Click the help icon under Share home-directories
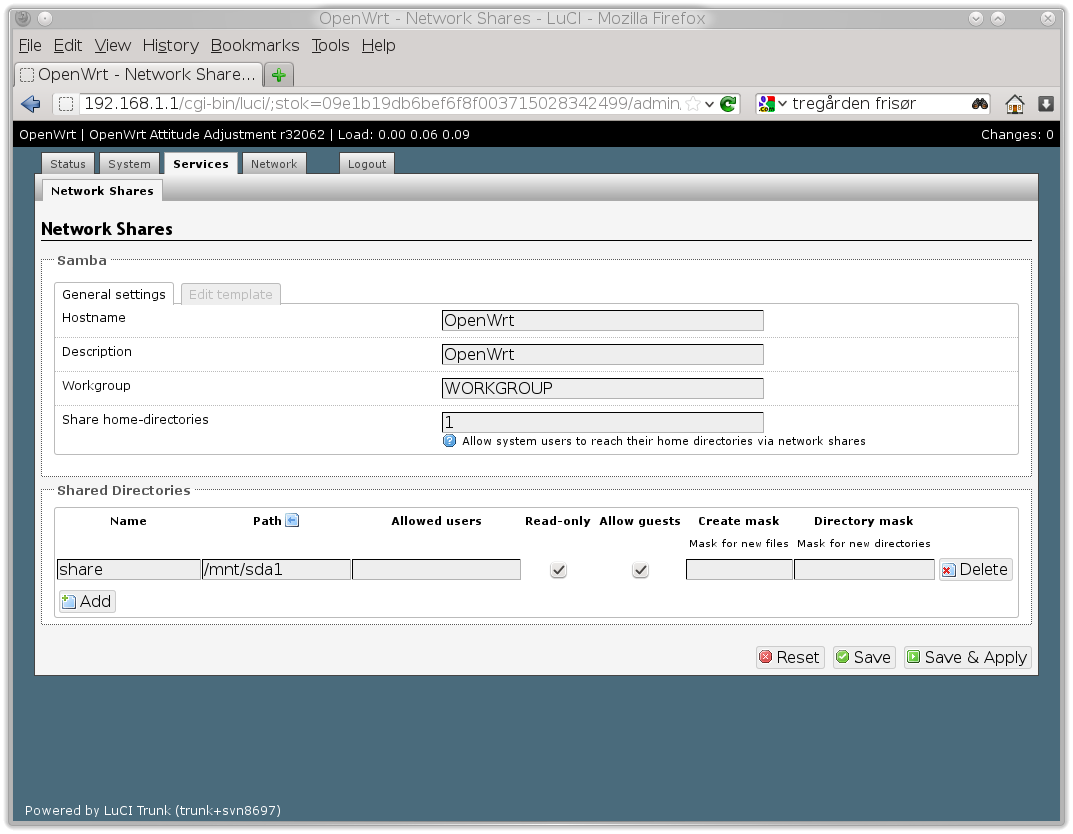 click(x=449, y=441)
